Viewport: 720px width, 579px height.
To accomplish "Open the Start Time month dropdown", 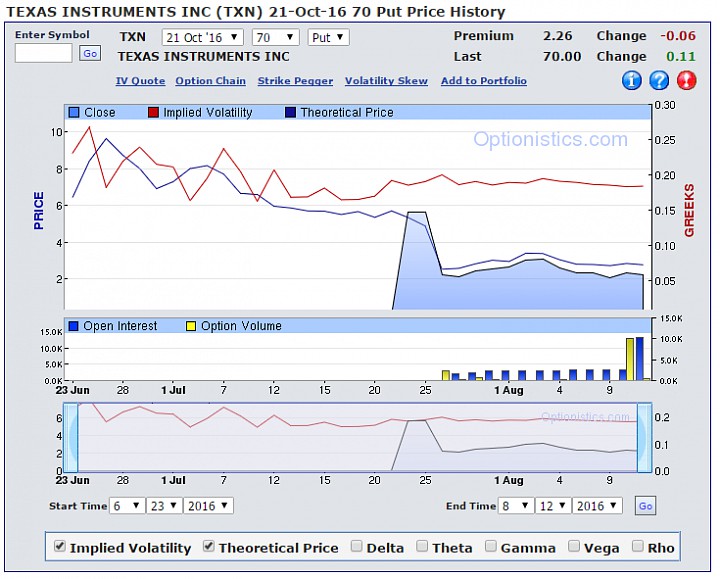I will pos(127,506).
